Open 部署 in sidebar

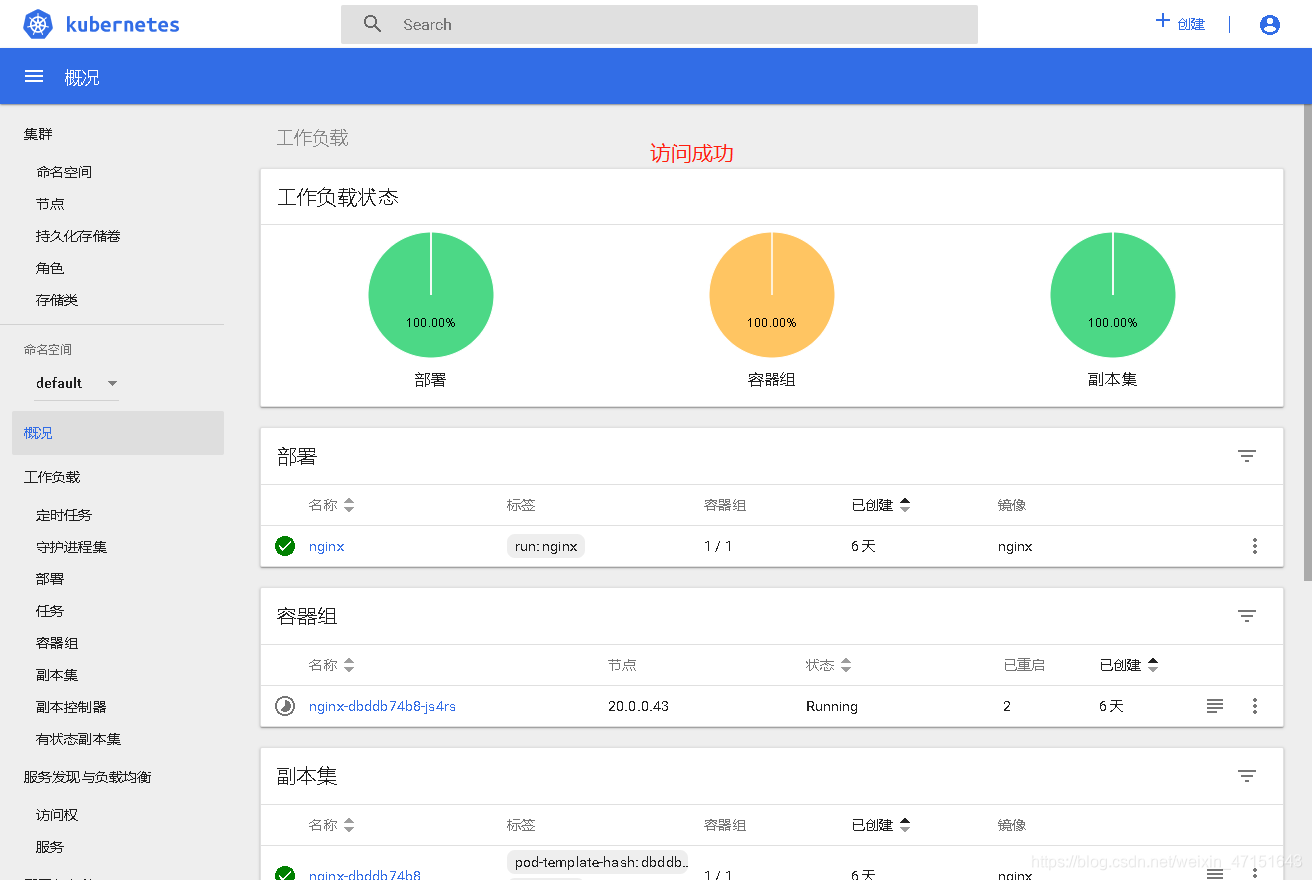point(50,579)
